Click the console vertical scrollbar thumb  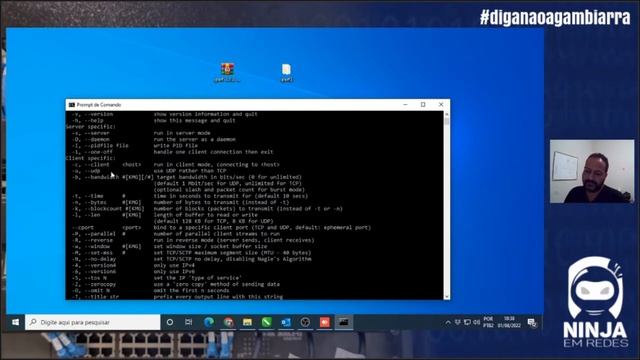click(x=447, y=121)
